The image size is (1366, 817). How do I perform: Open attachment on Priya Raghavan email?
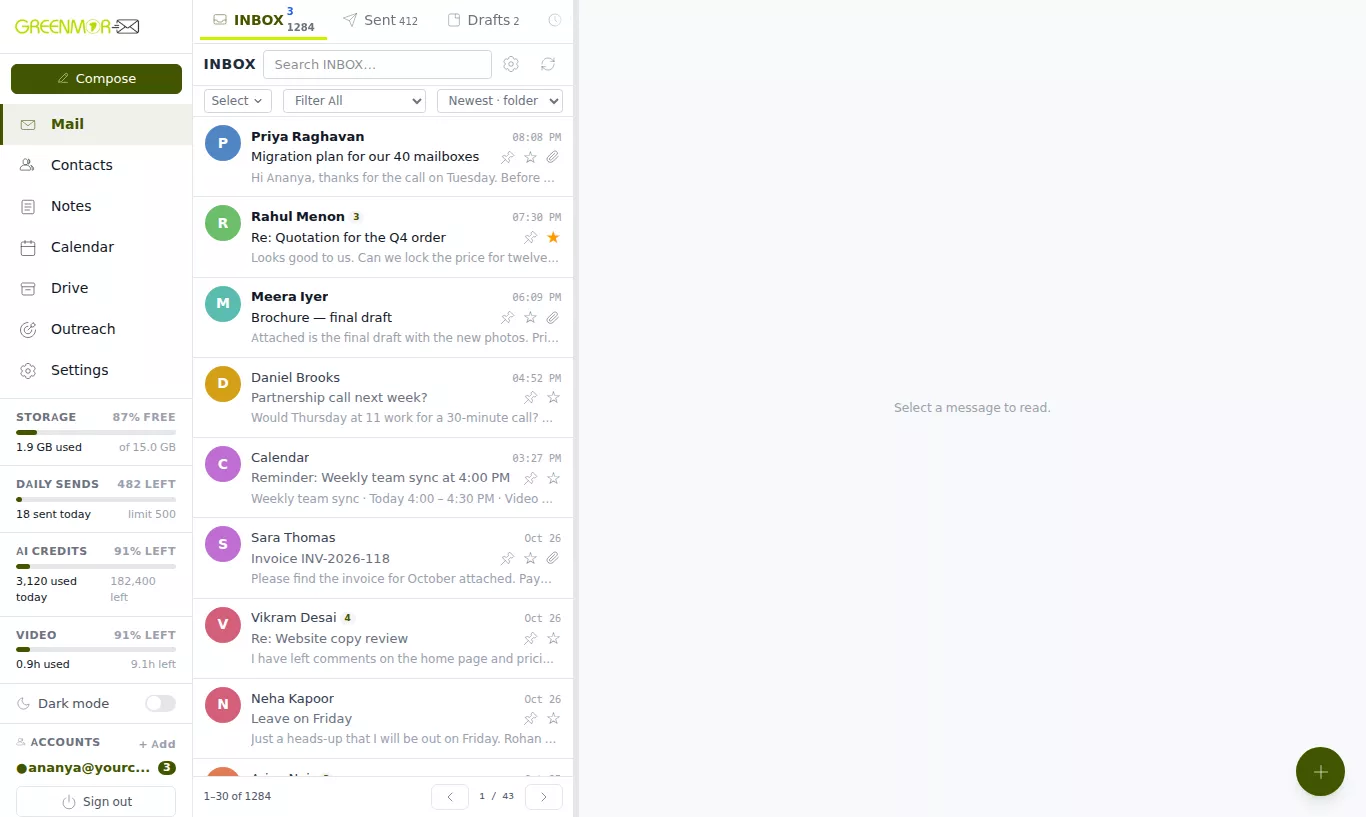pyautogui.click(x=553, y=157)
